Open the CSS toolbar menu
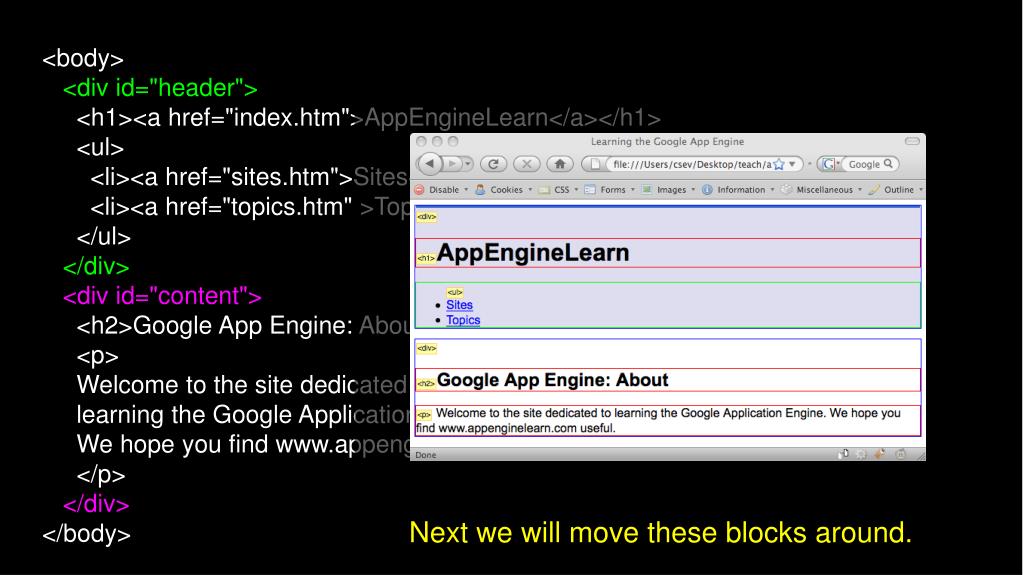The height and width of the screenshot is (575, 1023). (x=562, y=189)
